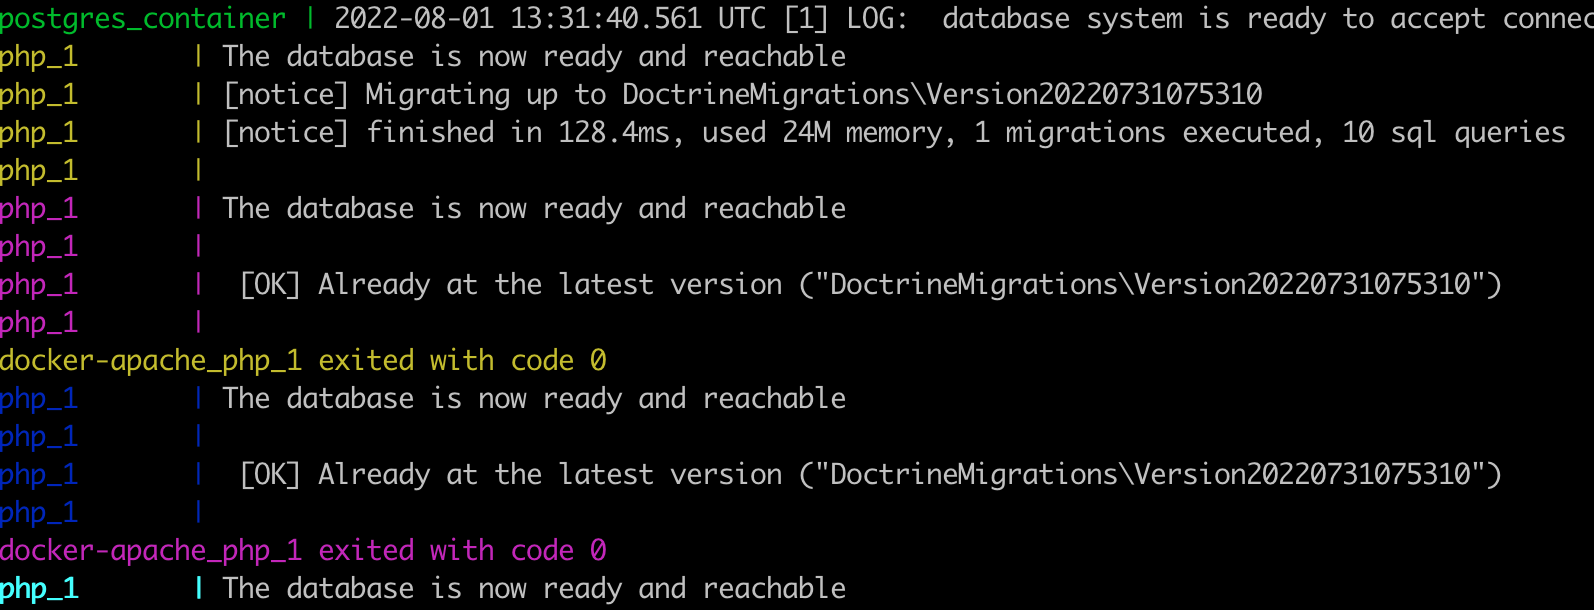Click the first yellow php_1 label

(39, 57)
